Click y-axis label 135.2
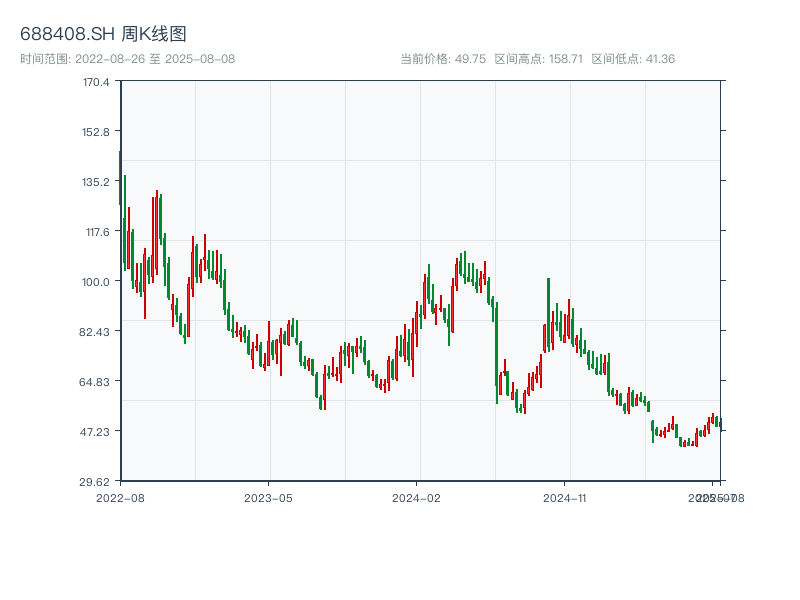This screenshot has width=800, height=600. pyautogui.click(x=96, y=182)
